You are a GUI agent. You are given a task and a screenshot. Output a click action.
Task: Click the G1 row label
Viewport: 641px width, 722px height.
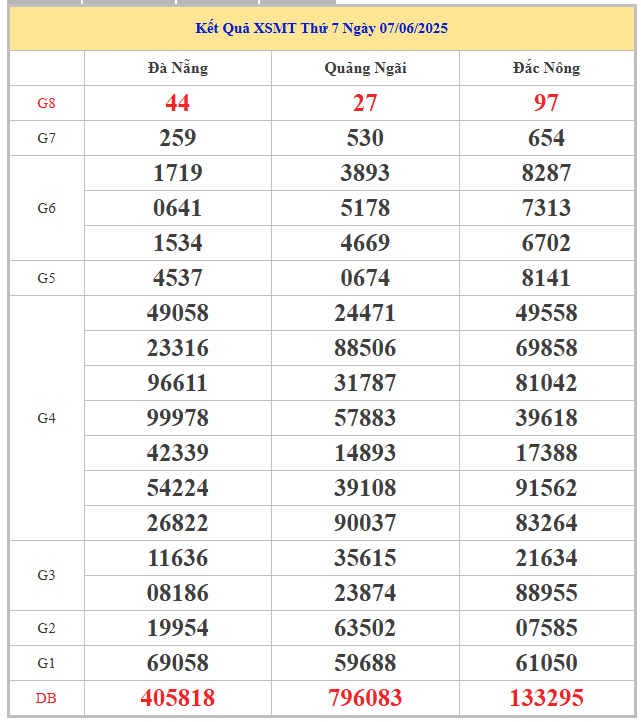(x=47, y=663)
